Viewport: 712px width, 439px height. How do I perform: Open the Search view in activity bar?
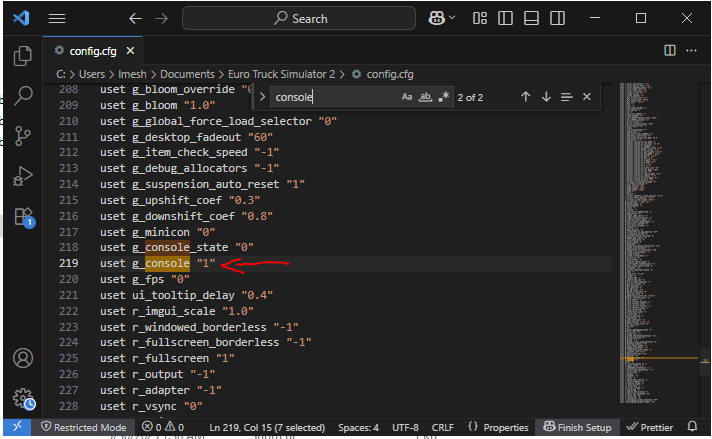pos(23,96)
